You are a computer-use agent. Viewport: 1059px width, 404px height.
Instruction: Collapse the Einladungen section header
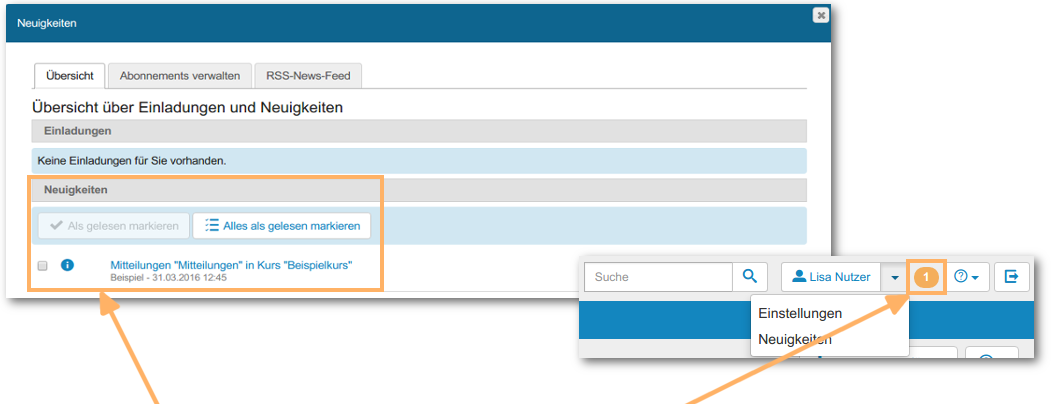(x=418, y=131)
